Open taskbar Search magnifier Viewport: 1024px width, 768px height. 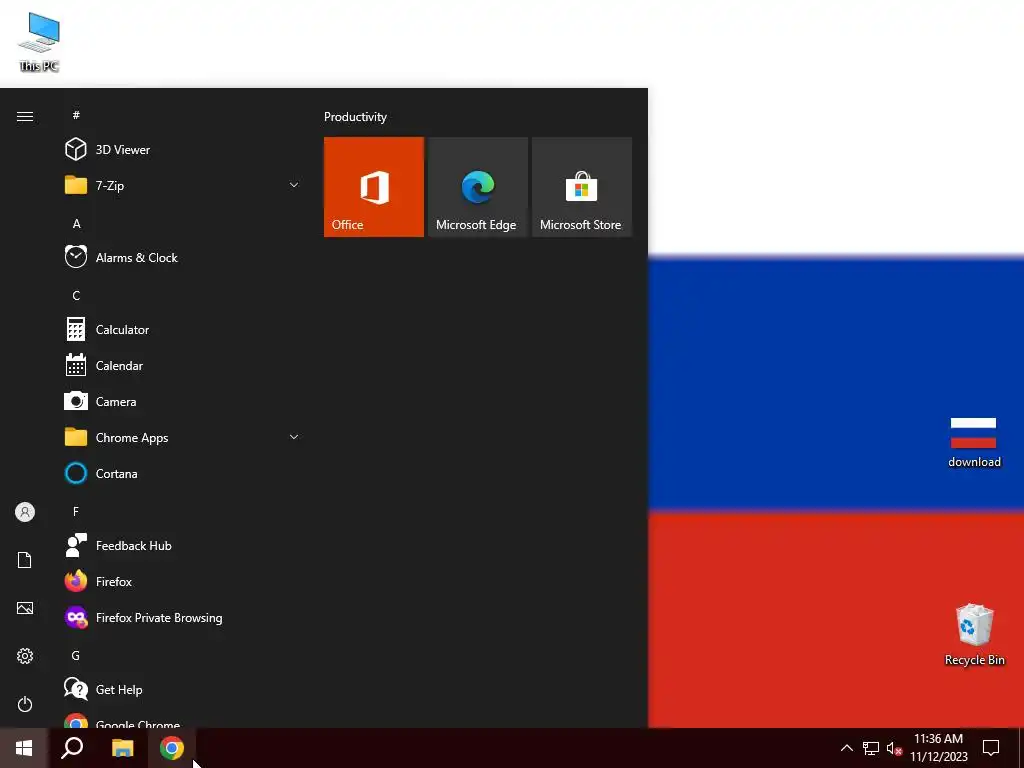tap(72, 748)
